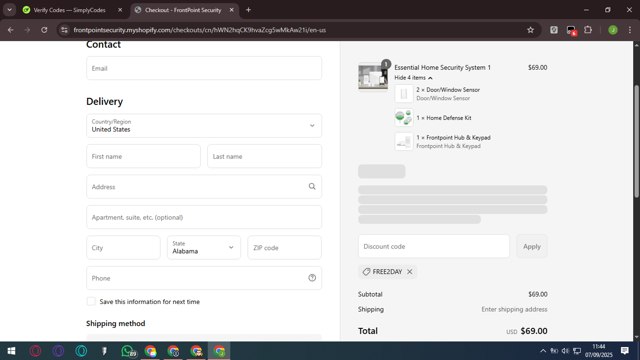Collapse the Hide 4 items list
Viewport: 640px width, 360px height.
(413, 78)
